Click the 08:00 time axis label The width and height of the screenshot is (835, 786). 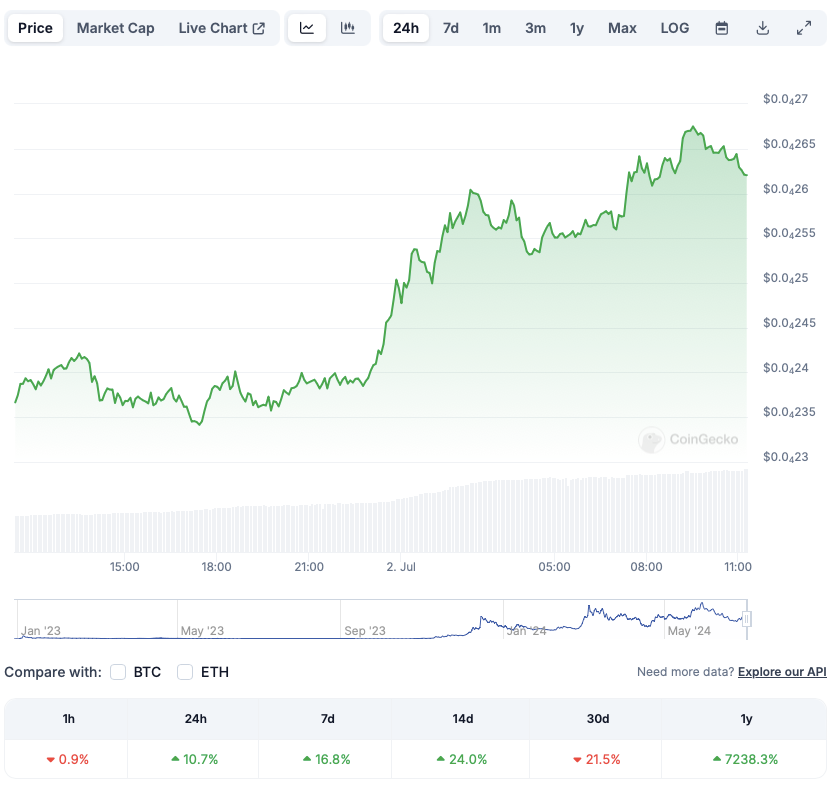(x=646, y=567)
